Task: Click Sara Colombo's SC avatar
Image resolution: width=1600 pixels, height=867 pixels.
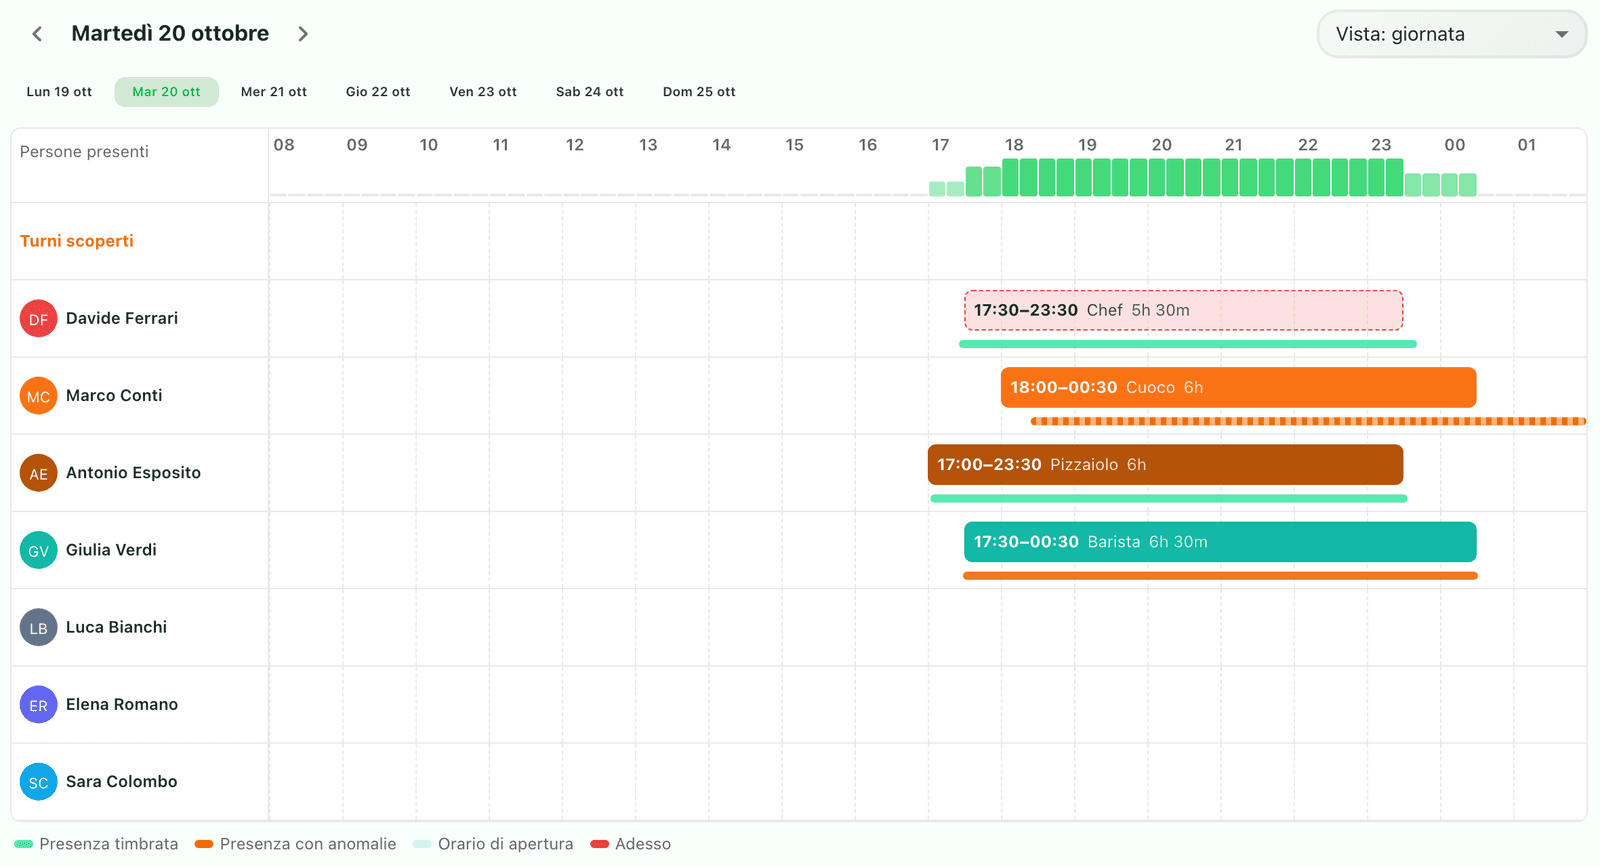Action: [38, 782]
